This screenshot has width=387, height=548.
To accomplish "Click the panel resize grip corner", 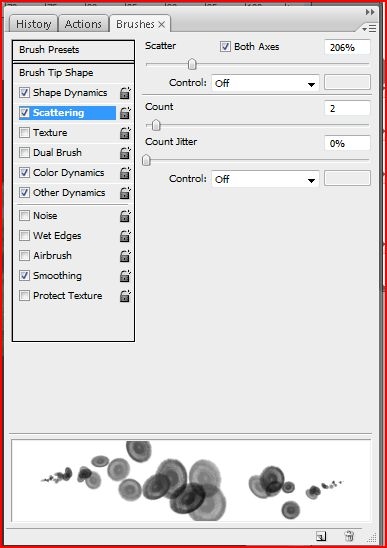I will 372,537.
